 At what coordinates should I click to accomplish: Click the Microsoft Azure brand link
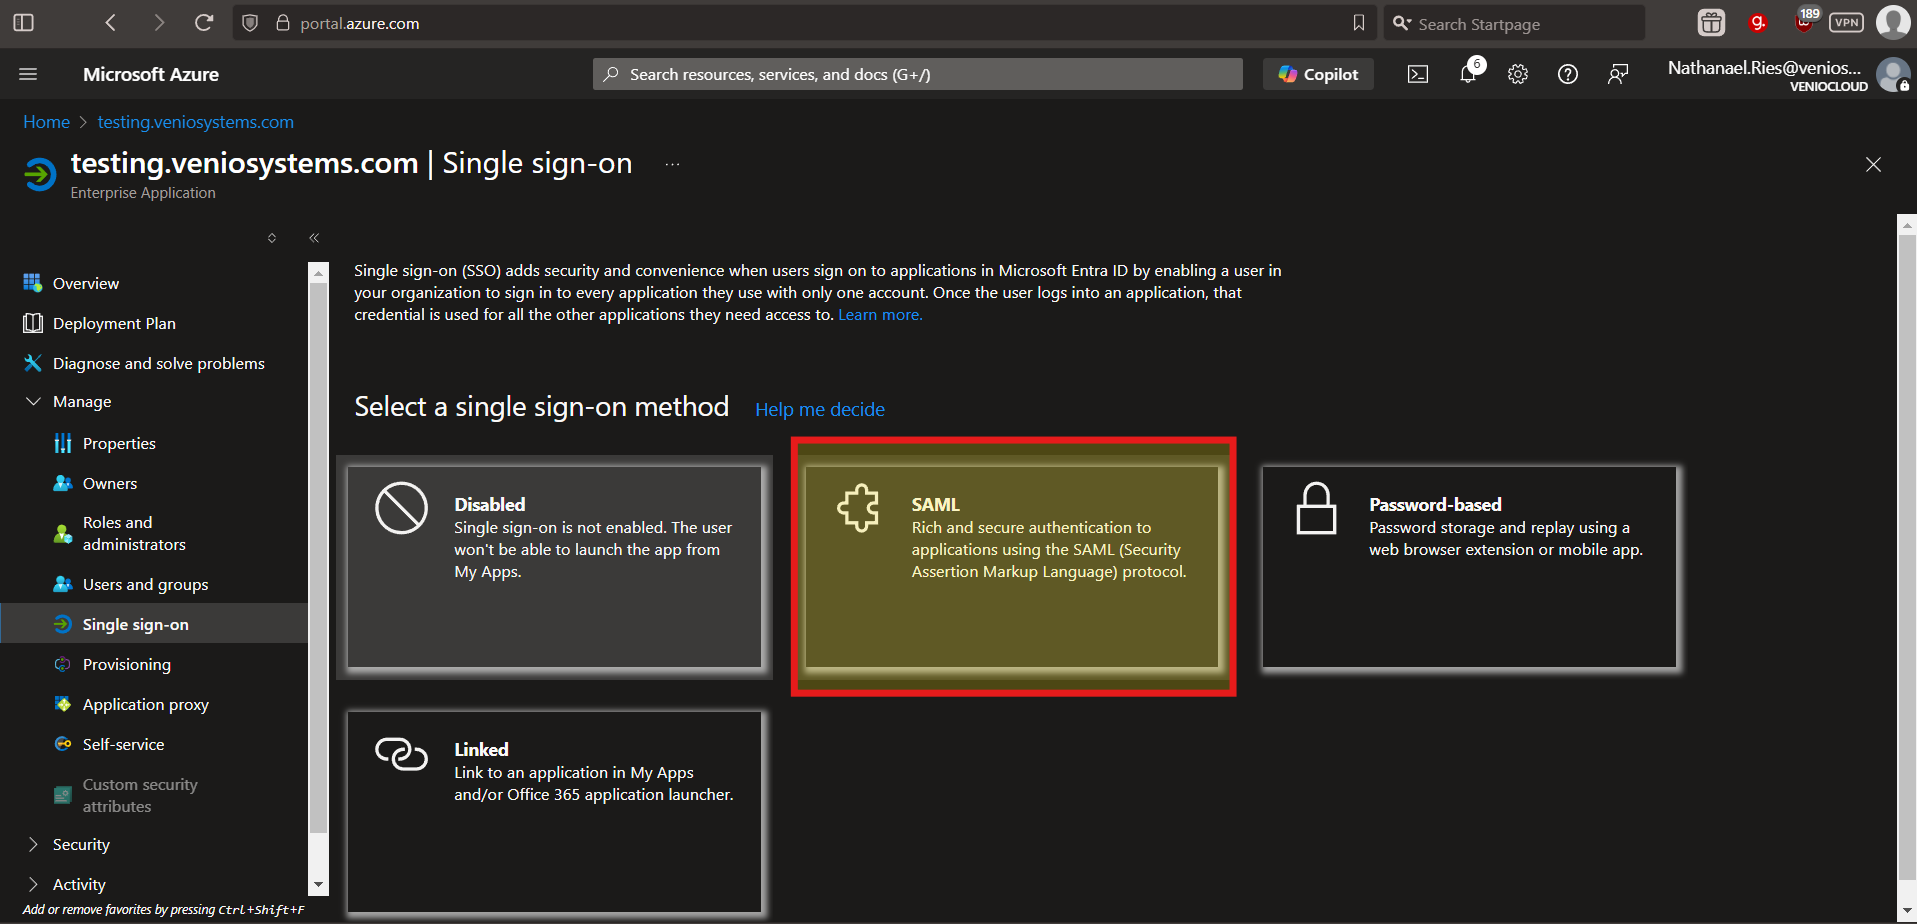[151, 74]
